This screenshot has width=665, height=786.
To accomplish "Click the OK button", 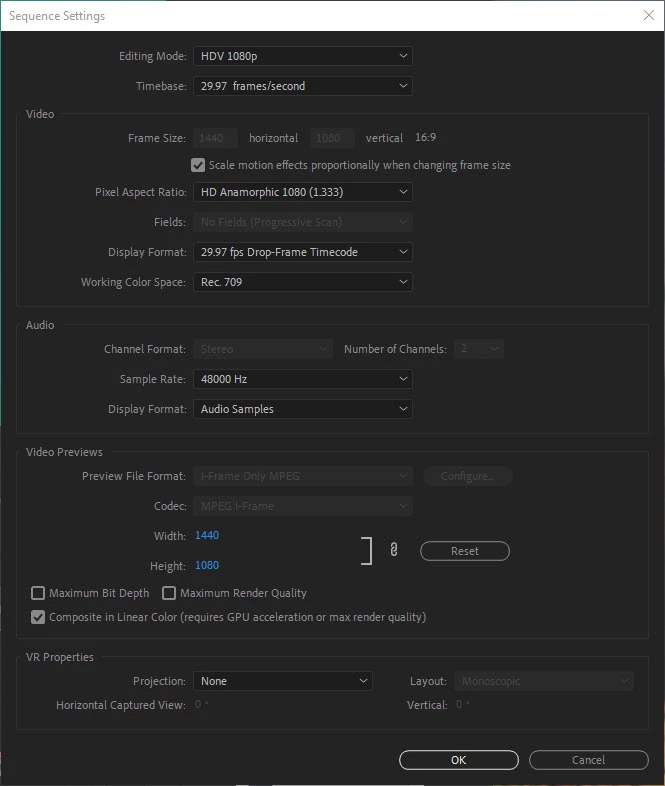I will [x=459, y=760].
